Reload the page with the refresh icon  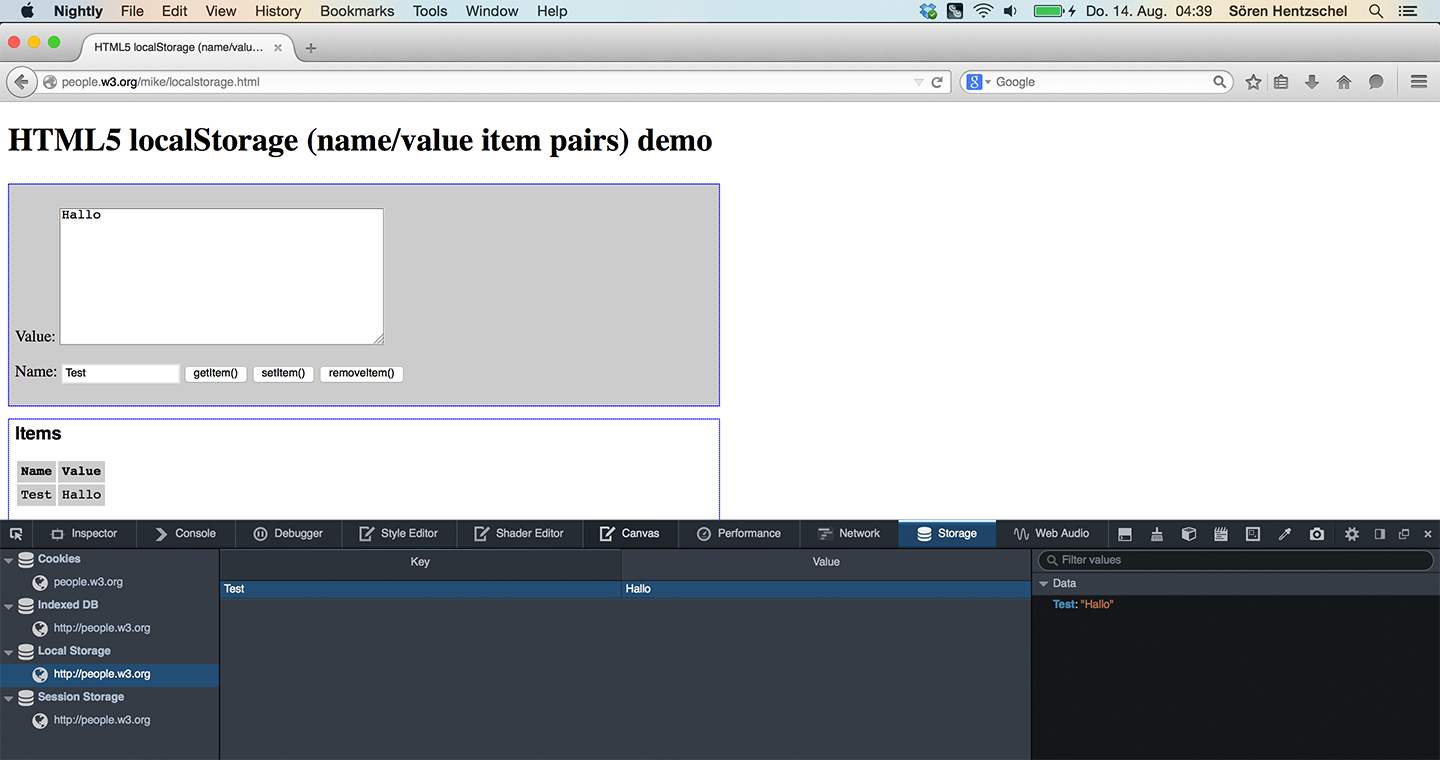click(937, 82)
